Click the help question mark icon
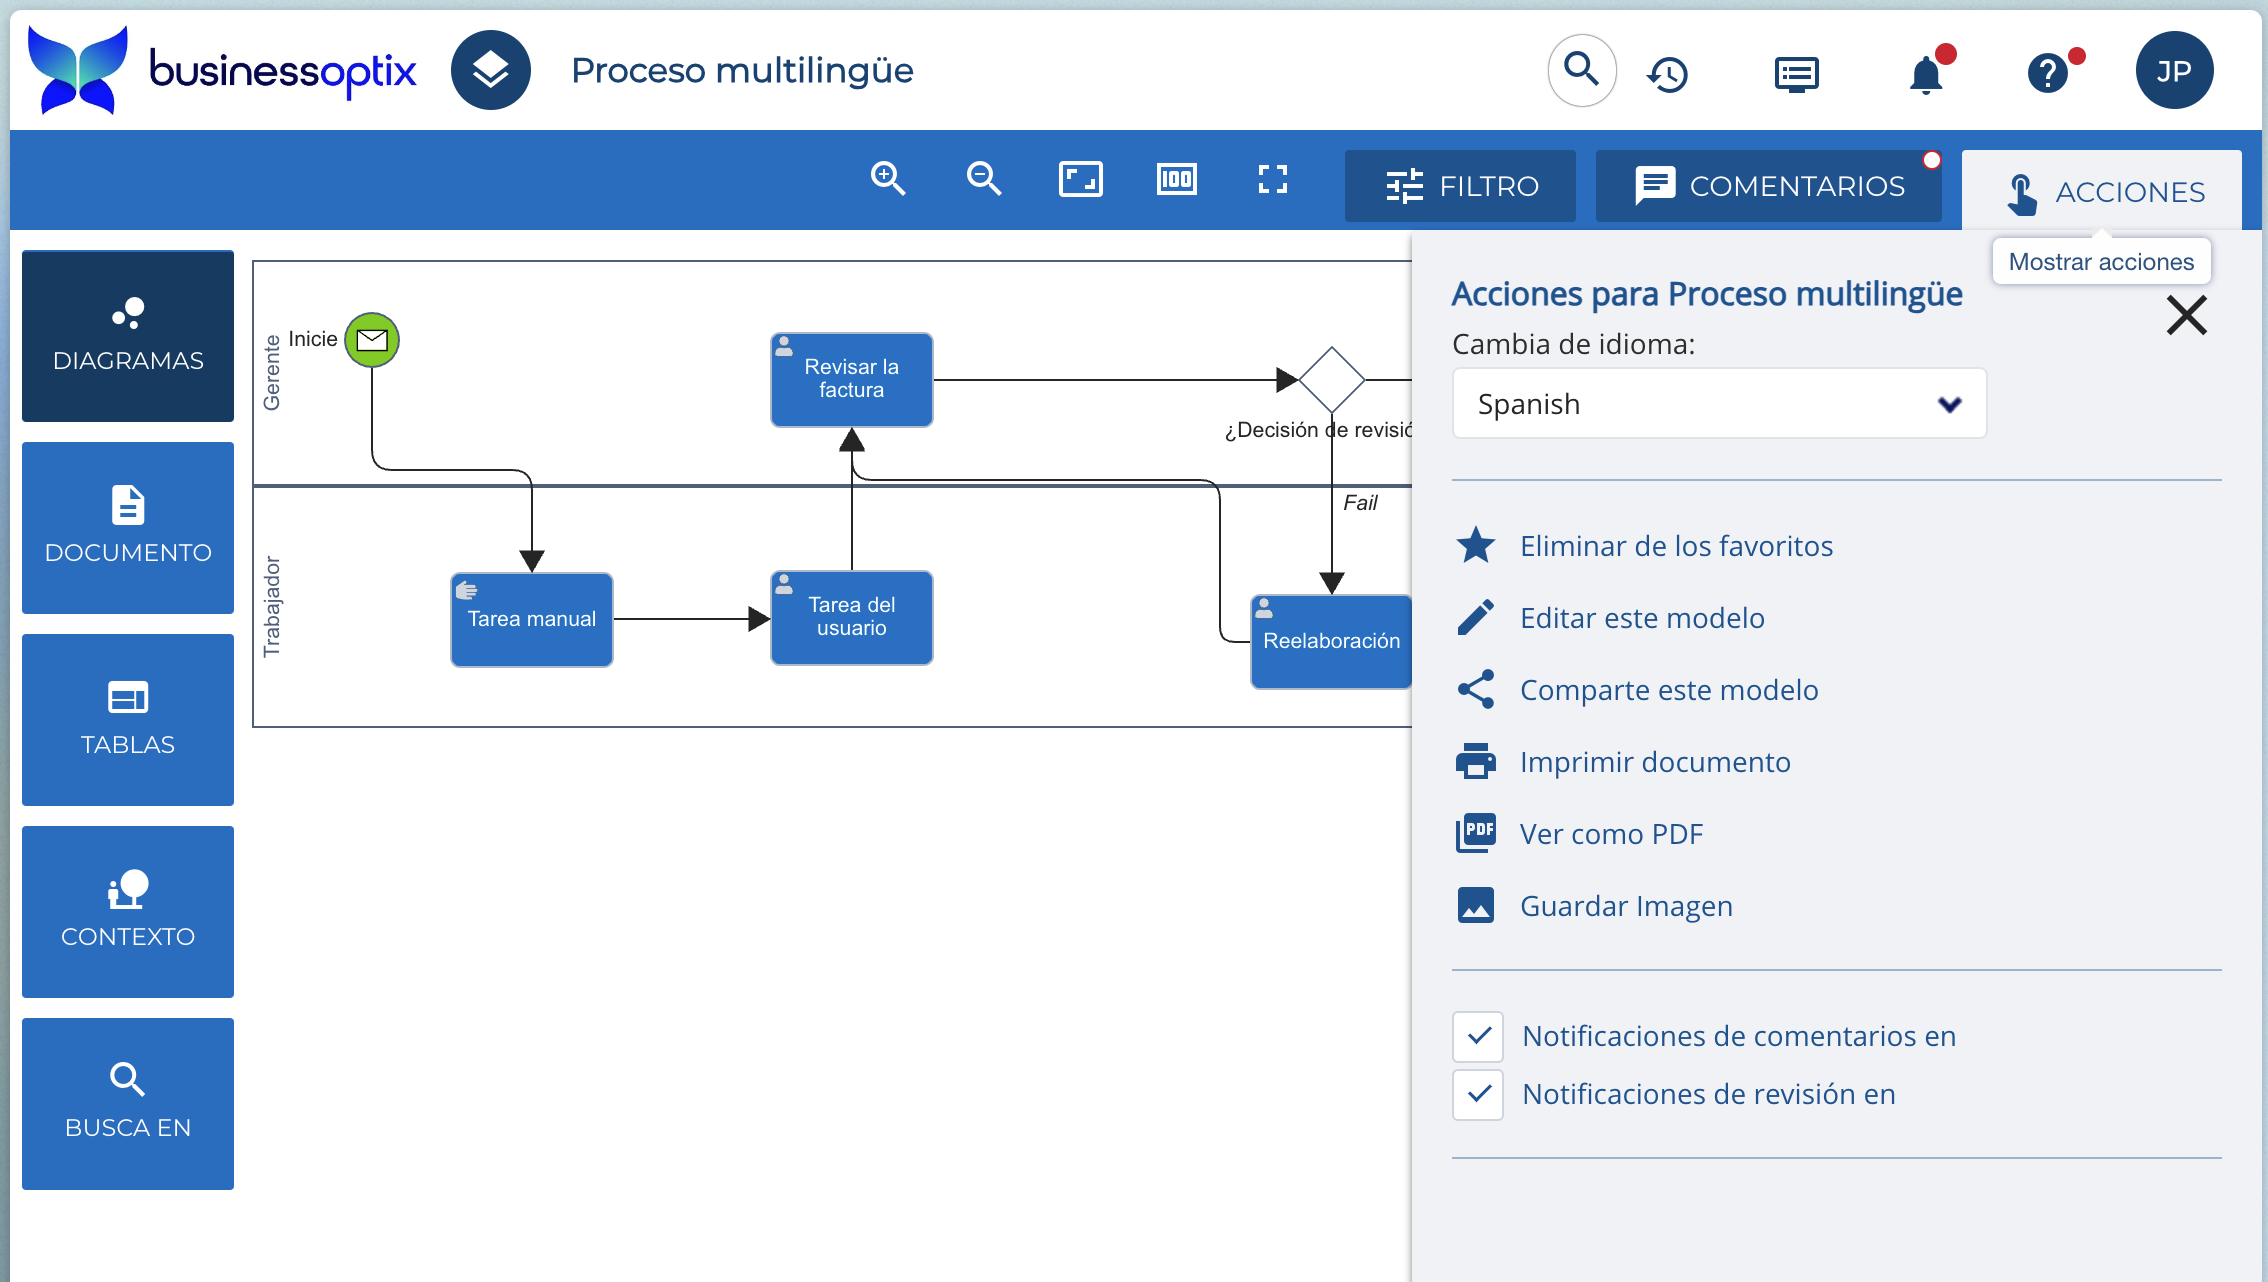The width and height of the screenshot is (2268, 1282). [x=2048, y=73]
